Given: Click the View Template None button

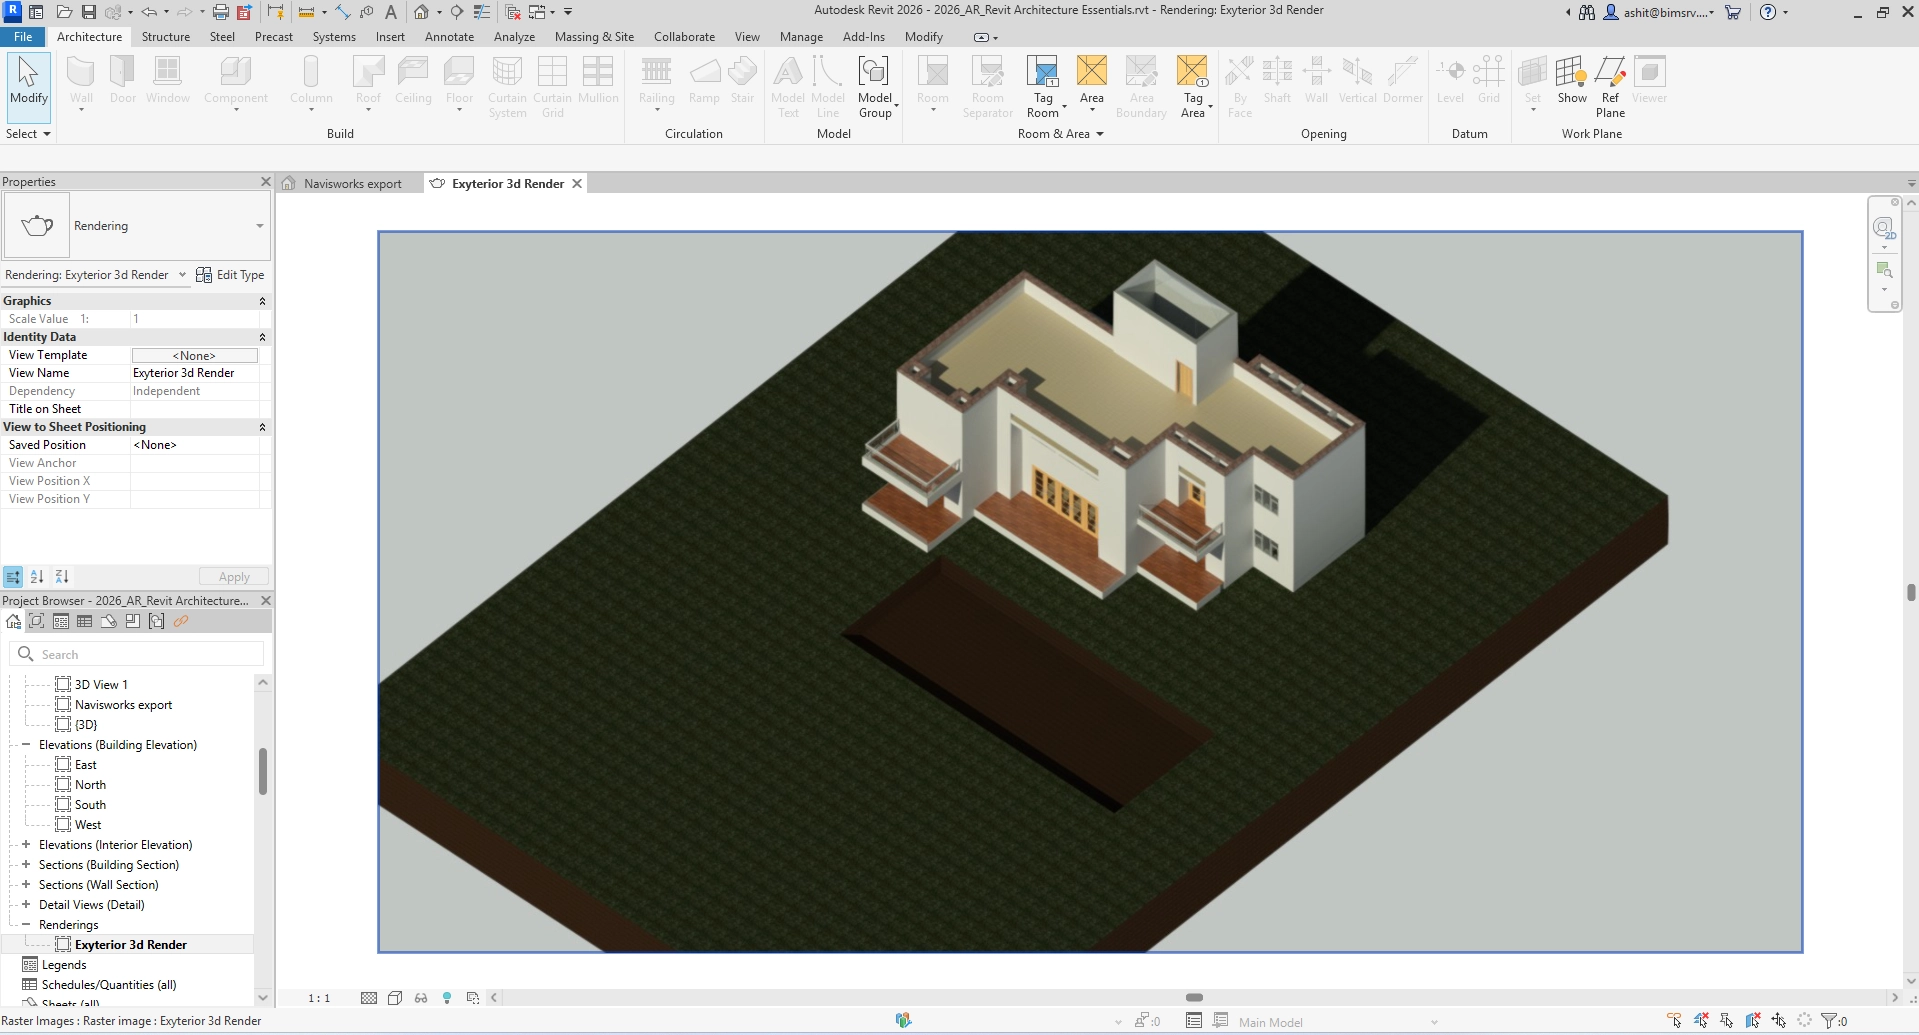Looking at the screenshot, I should (194, 355).
